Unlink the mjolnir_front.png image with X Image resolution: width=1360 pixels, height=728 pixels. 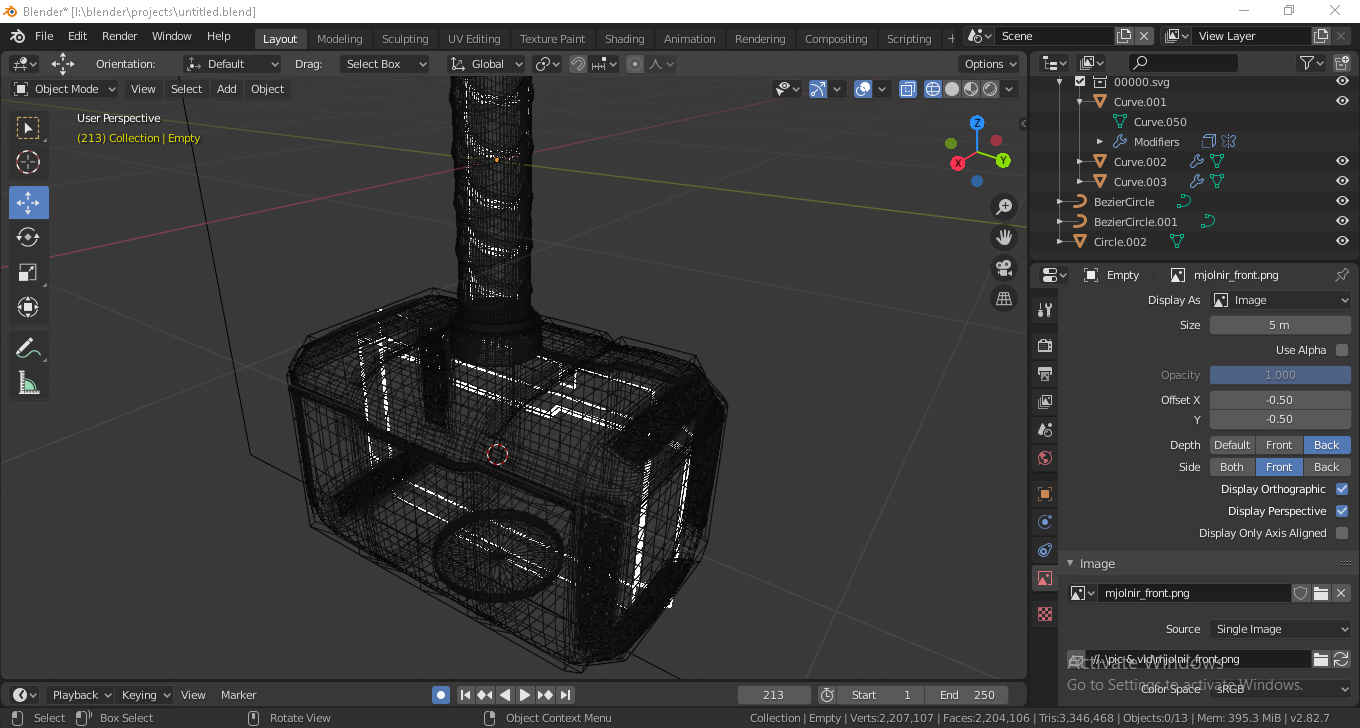click(x=1342, y=593)
